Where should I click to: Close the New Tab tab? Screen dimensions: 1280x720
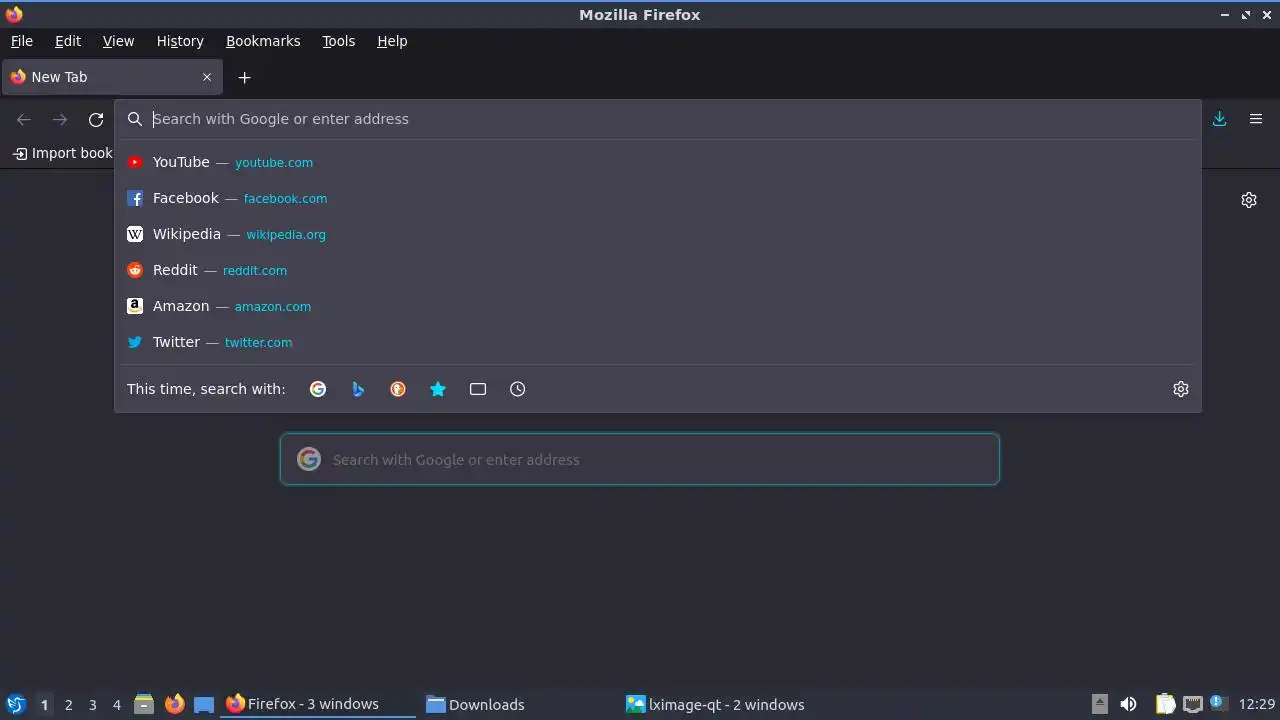(x=207, y=77)
